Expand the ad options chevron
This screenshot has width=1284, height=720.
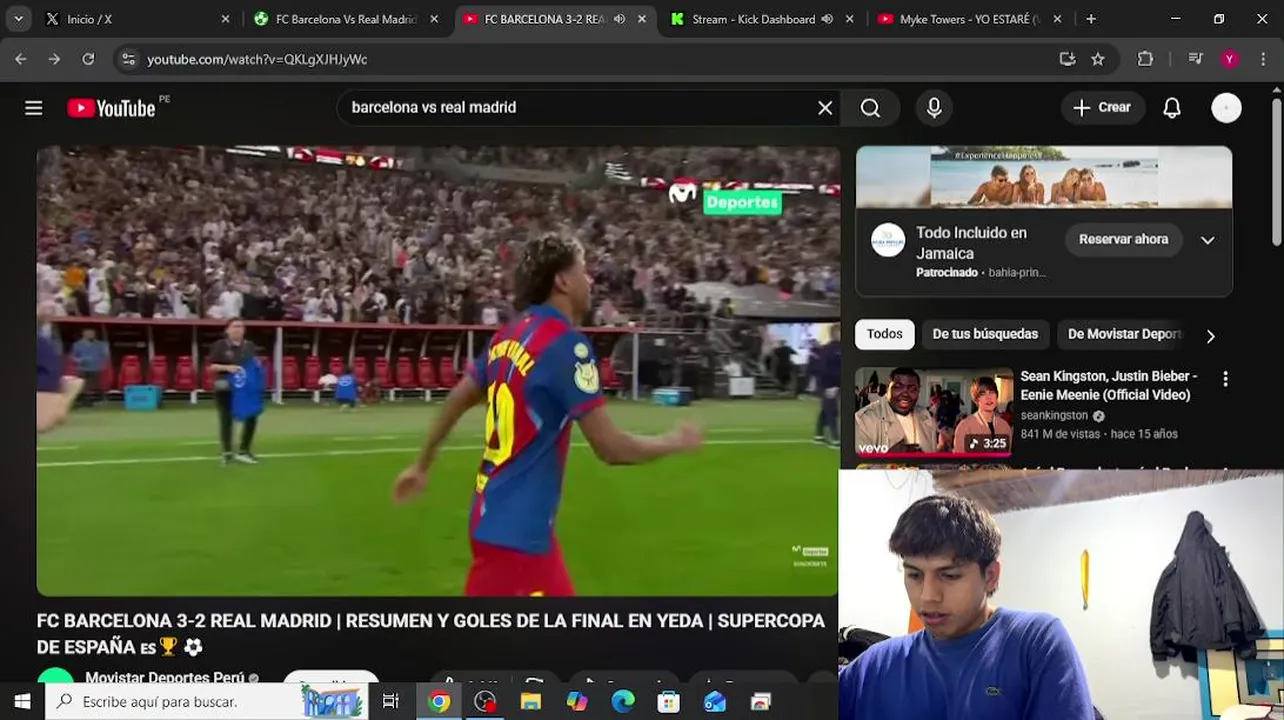coord(1207,240)
